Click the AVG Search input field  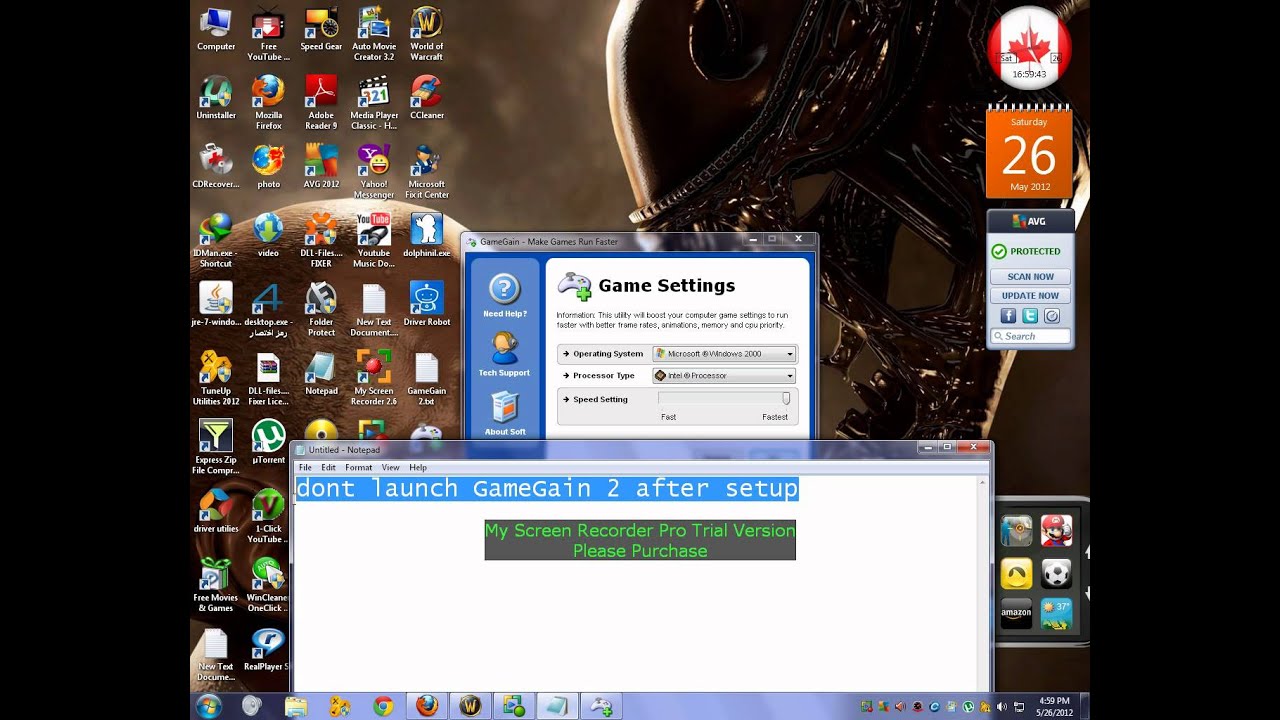[1030, 336]
